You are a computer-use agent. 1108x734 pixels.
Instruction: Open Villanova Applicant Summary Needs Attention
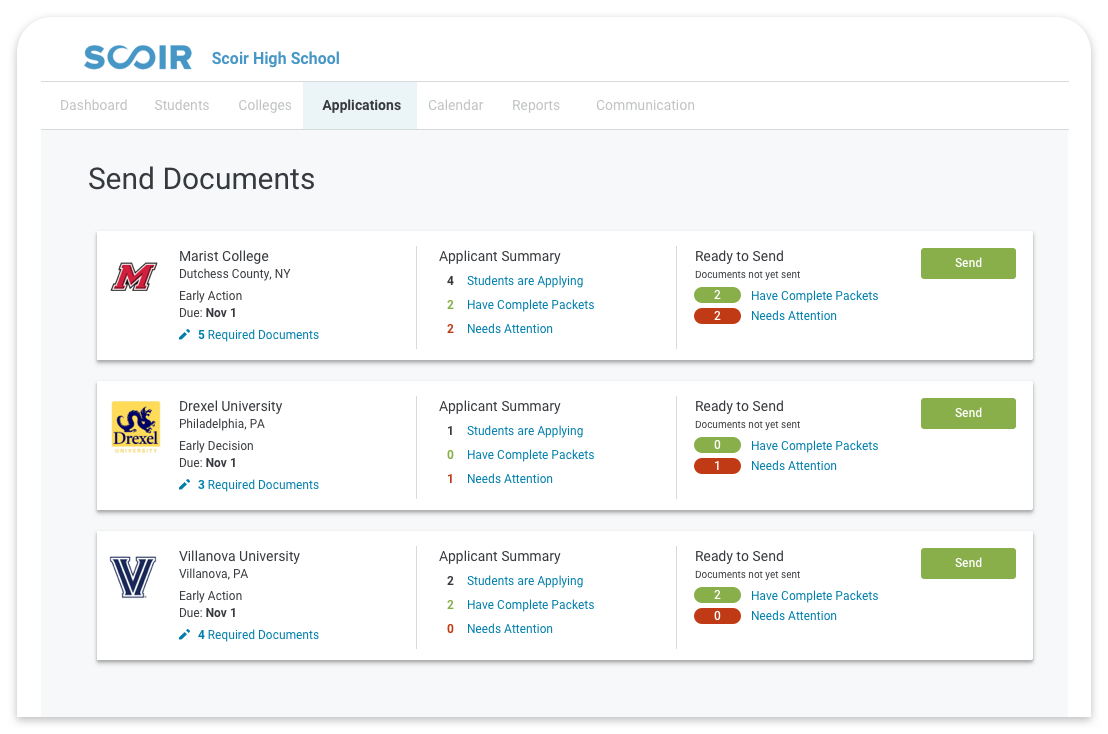[x=510, y=629]
